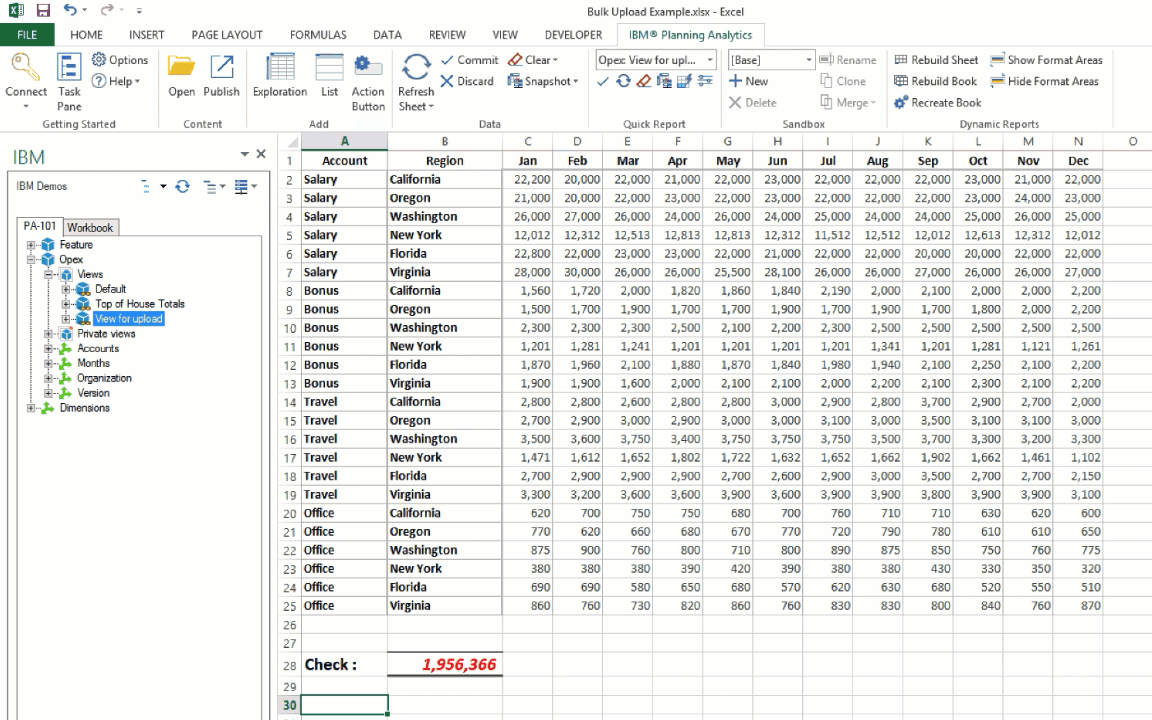Image resolution: width=1152 pixels, height=720 pixels.
Task: Click the Undo arrow
Action: 70,10
